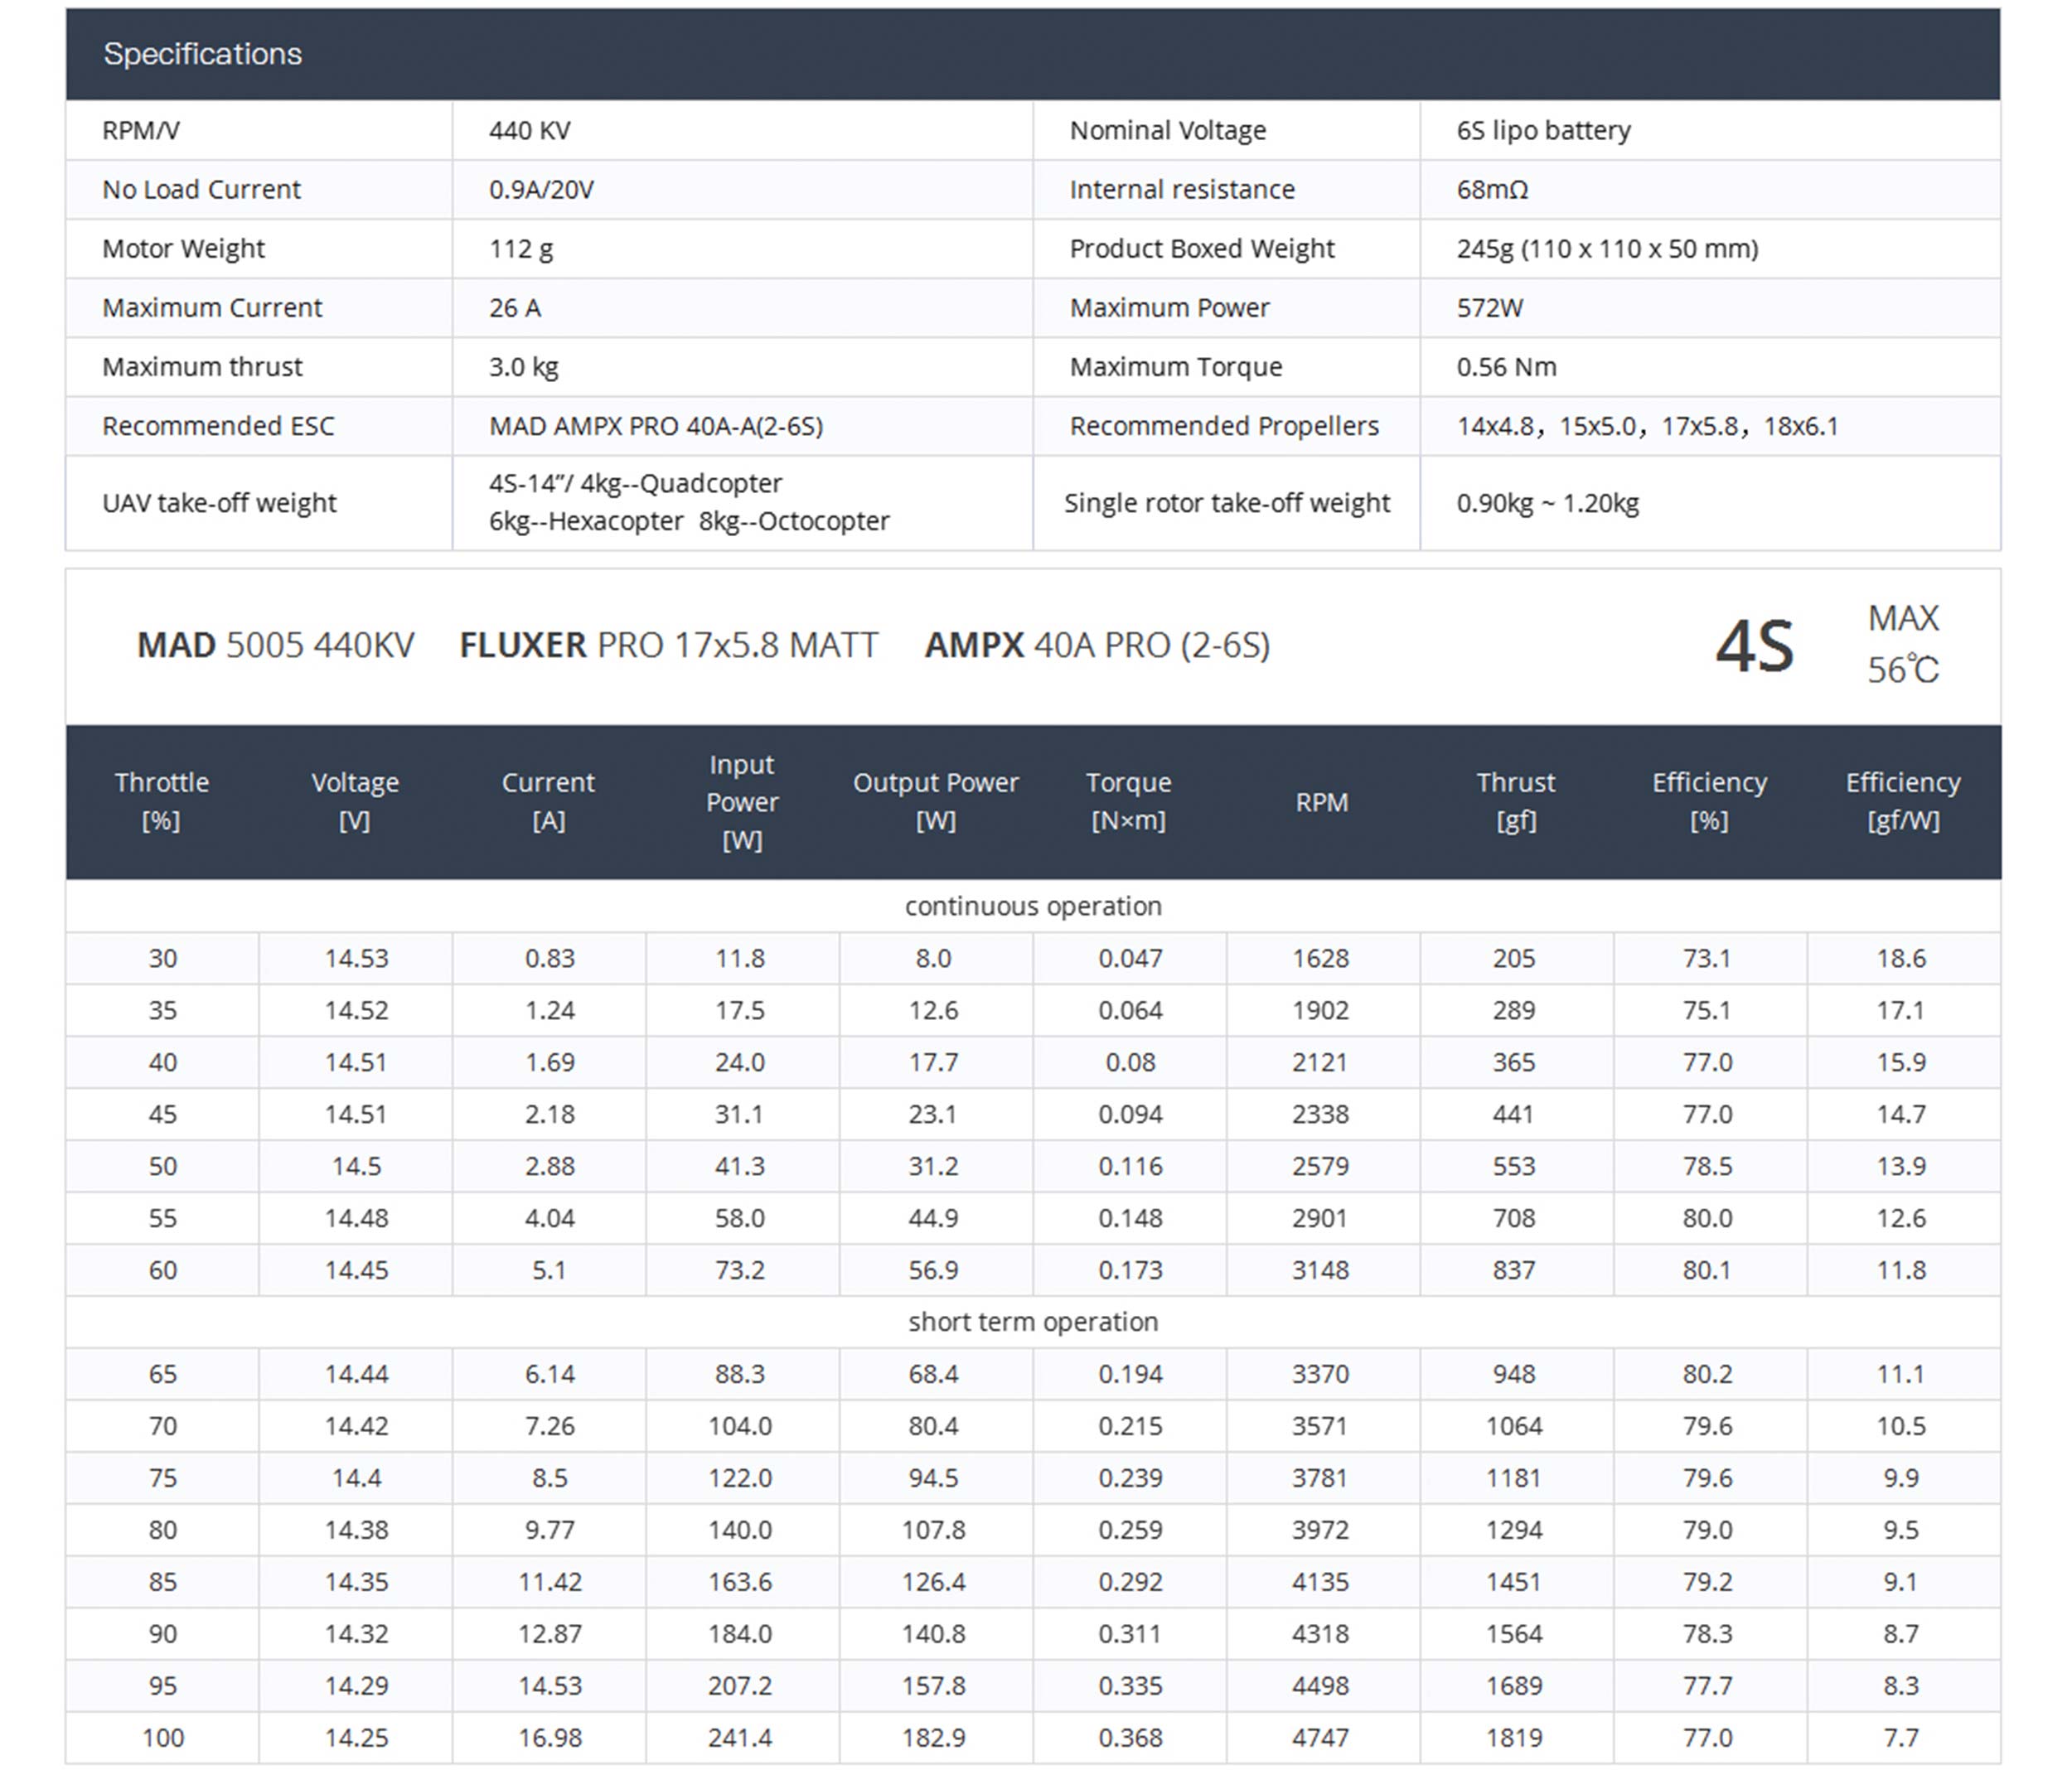Click the Throttle [%] column header
Image resolution: width=2072 pixels, height=1770 pixels.
[x=162, y=801]
